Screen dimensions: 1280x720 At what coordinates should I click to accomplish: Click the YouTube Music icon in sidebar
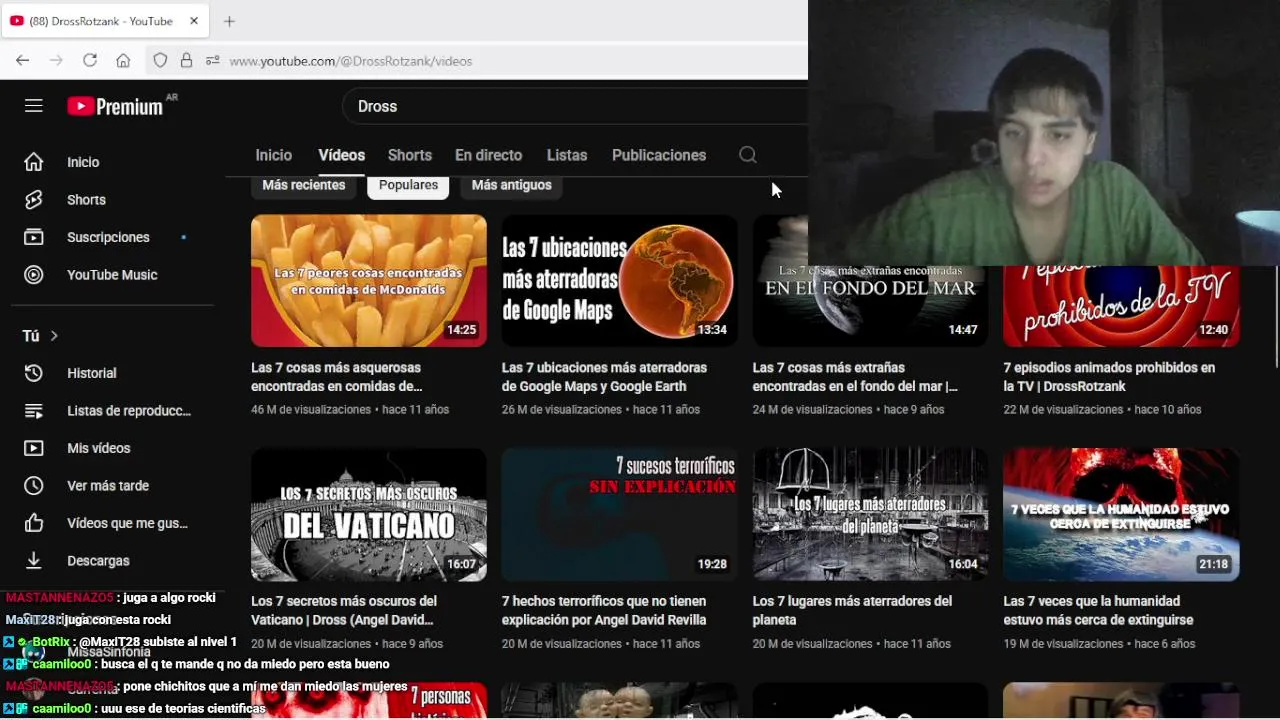pos(34,275)
